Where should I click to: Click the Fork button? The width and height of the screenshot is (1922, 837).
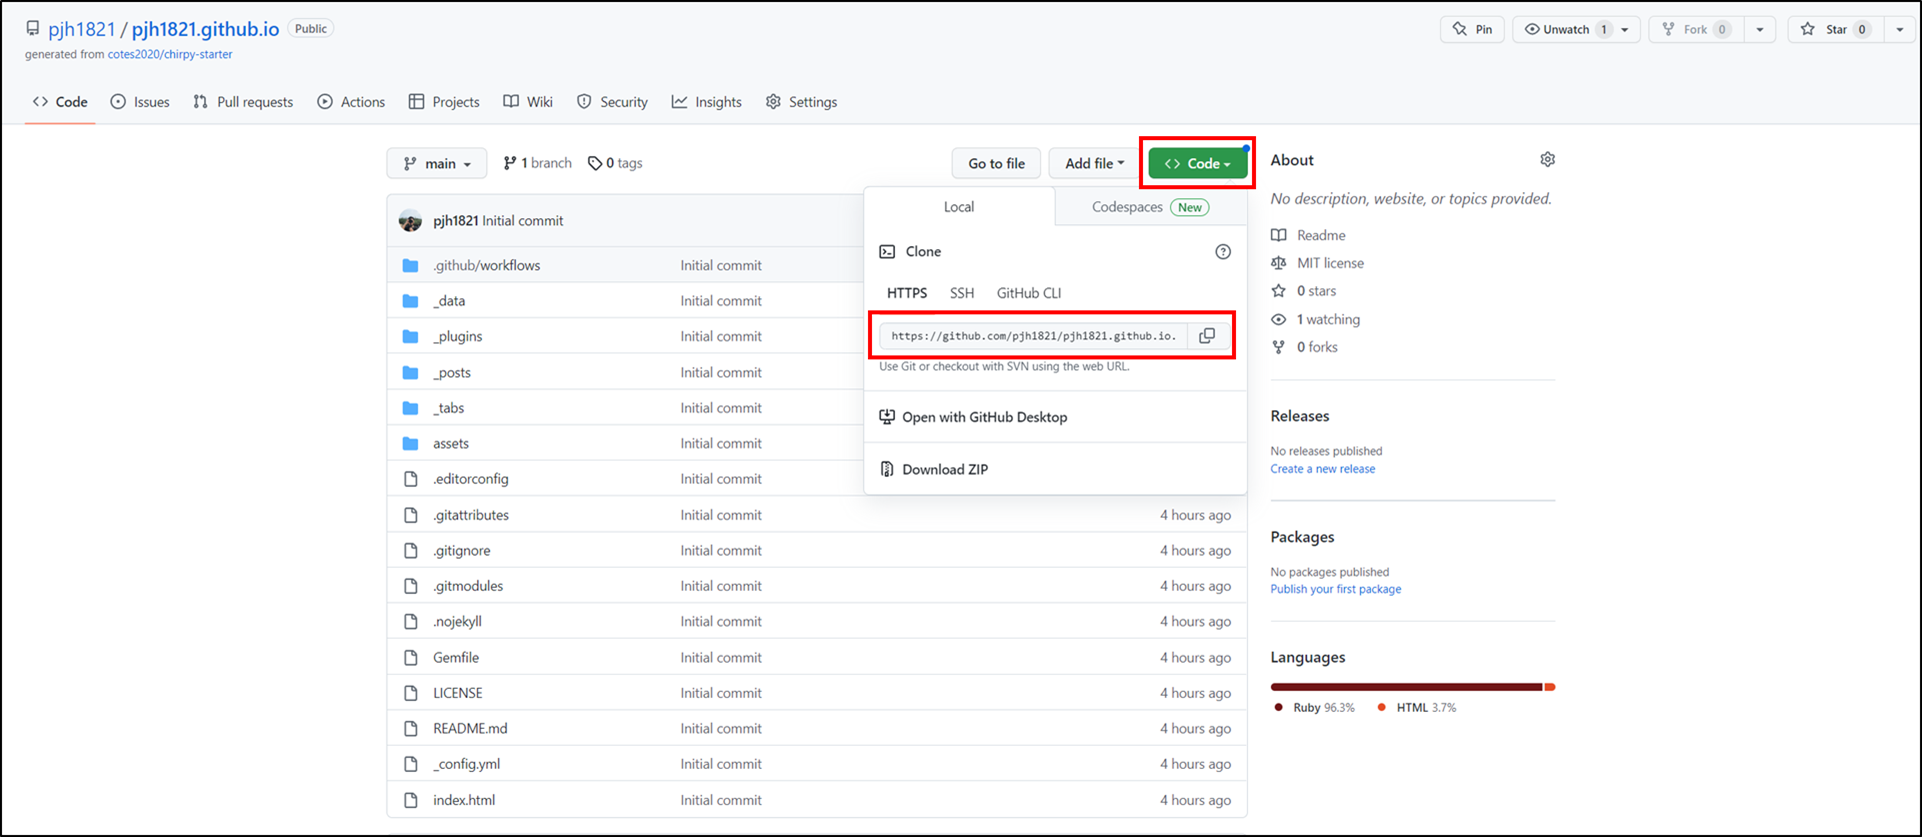click(1697, 29)
